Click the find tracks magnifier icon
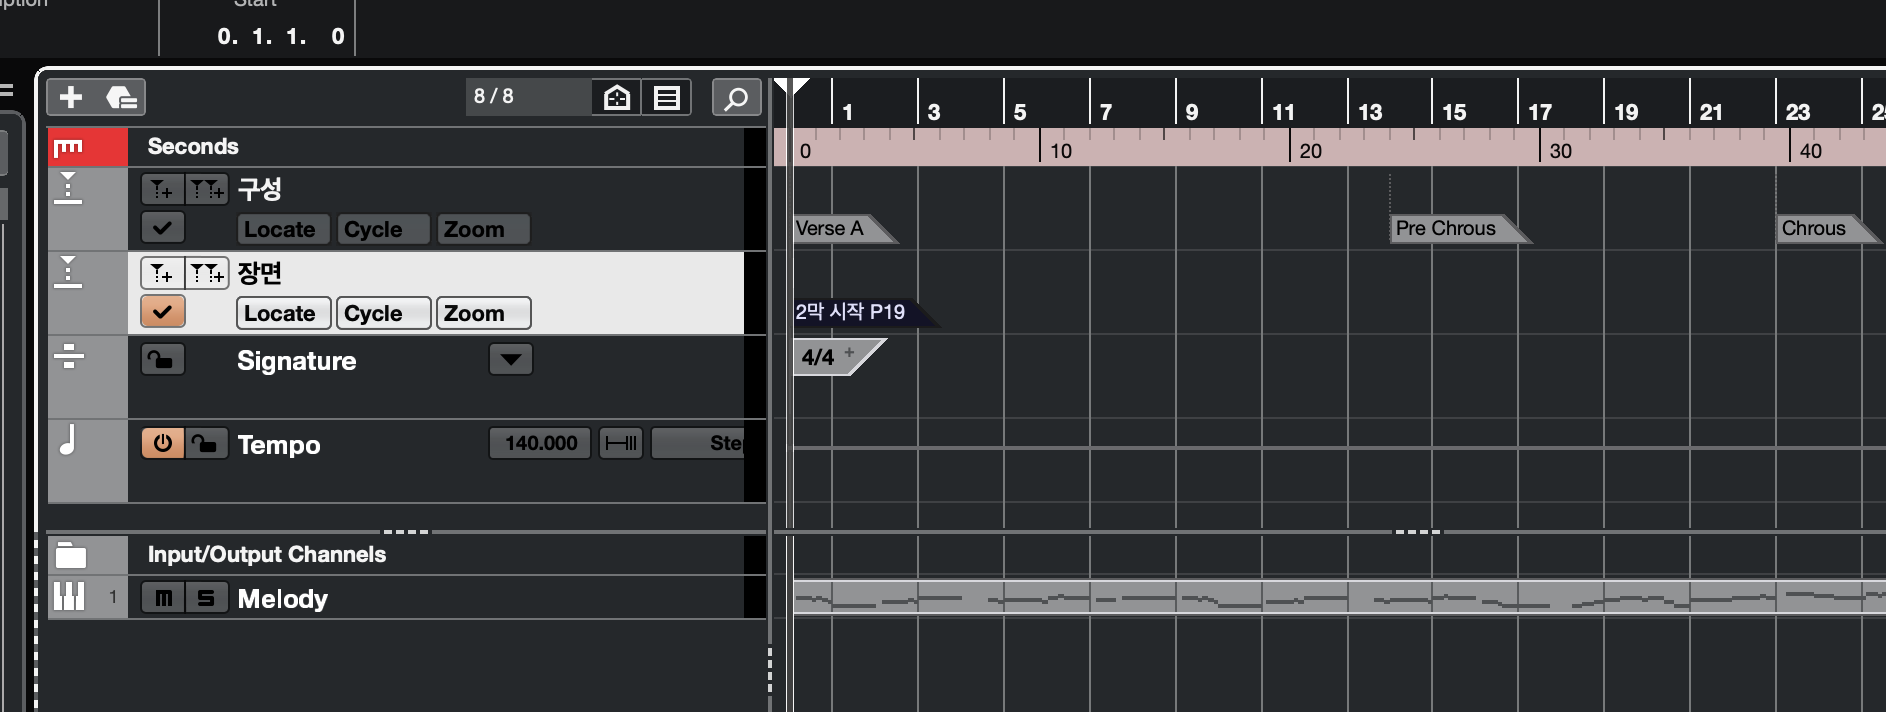The width and height of the screenshot is (1886, 712). click(736, 97)
